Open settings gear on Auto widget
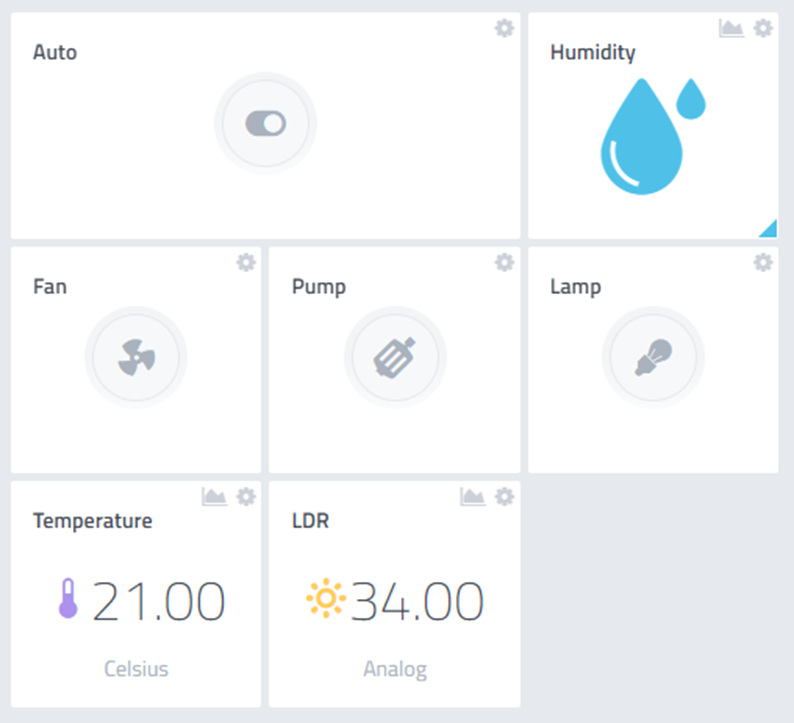794x723 pixels. tap(504, 28)
